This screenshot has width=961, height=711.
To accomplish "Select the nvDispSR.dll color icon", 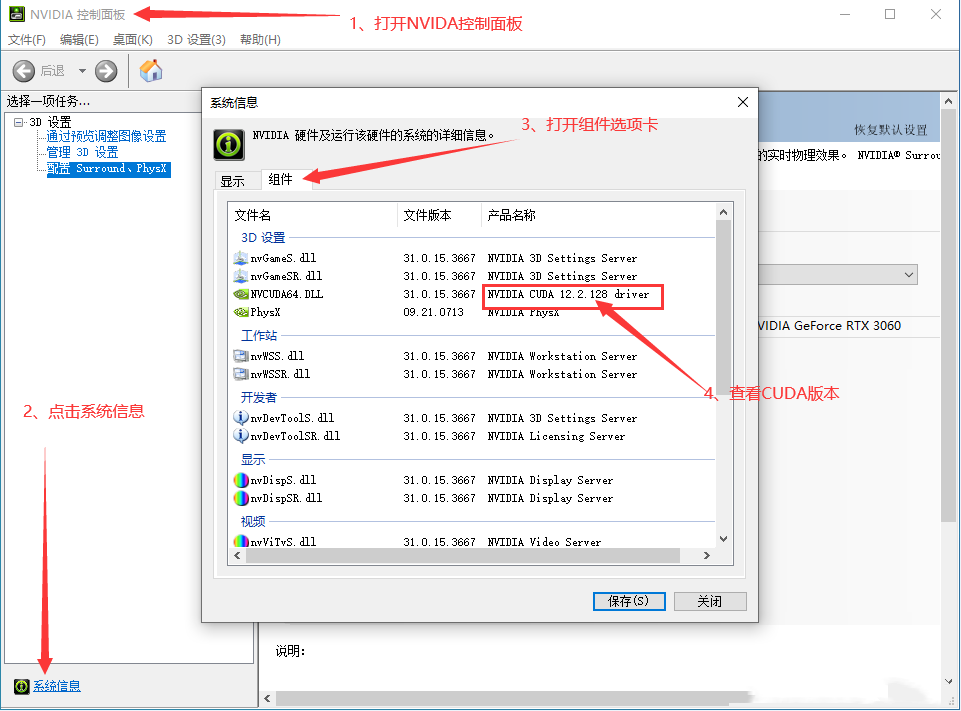I will pos(241,498).
